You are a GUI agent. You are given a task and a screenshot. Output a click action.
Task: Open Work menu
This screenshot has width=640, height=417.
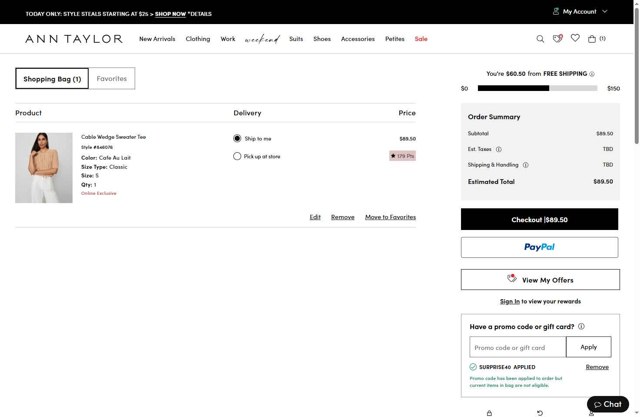pos(228,39)
